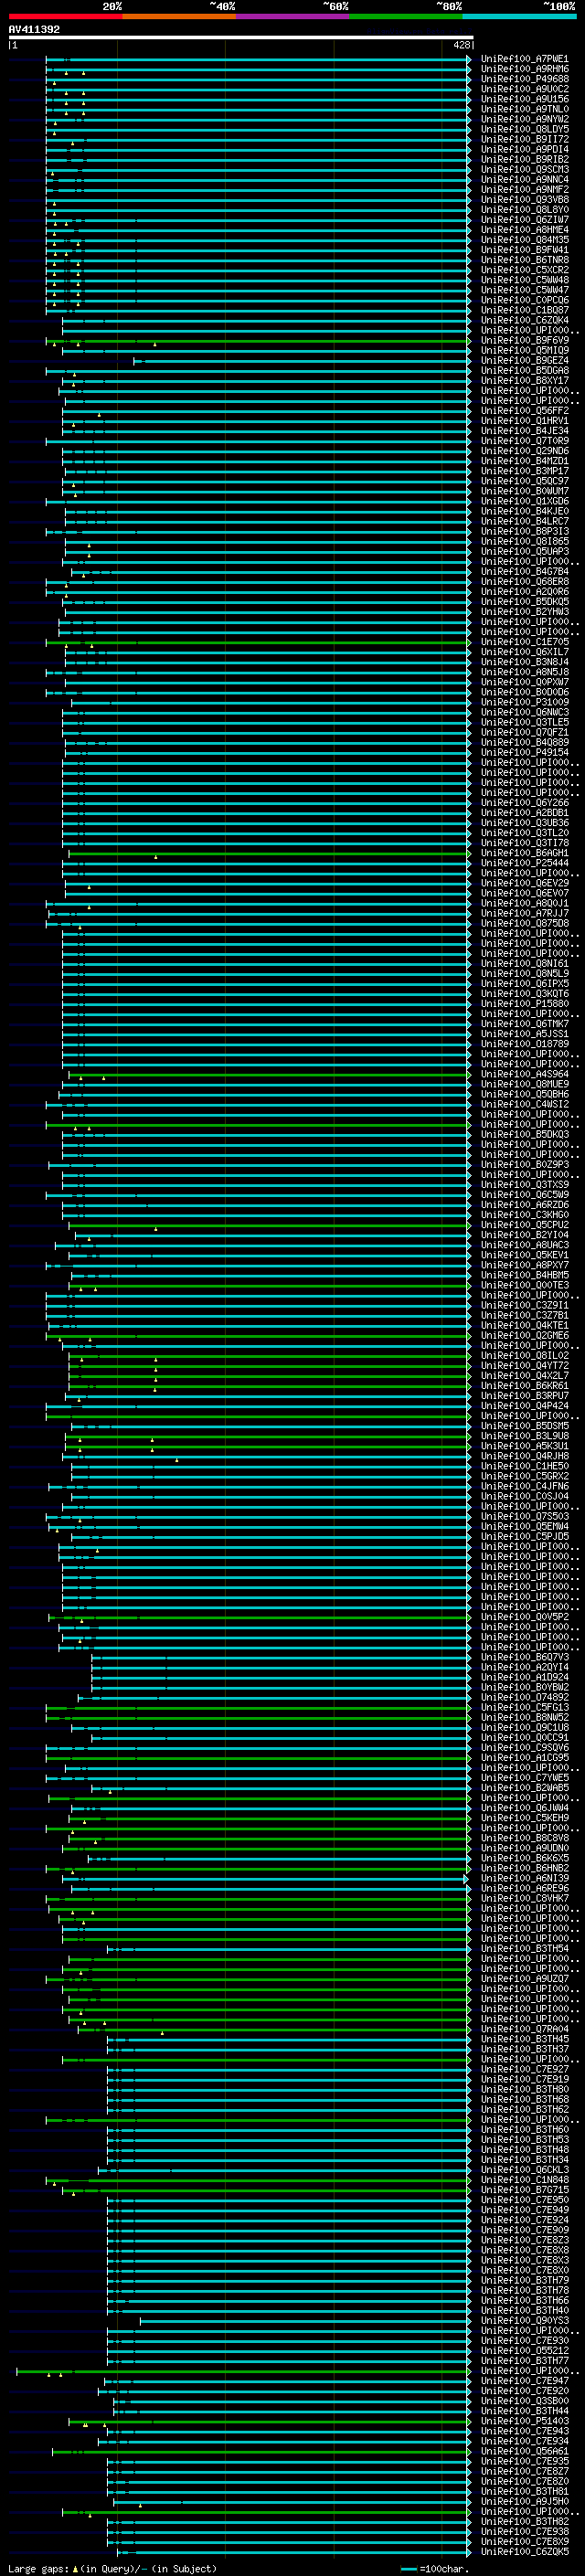Select UniRef100_B3RPU7 subject label
The height and width of the screenshot is (2576, 585).
tap(524, 1396)
